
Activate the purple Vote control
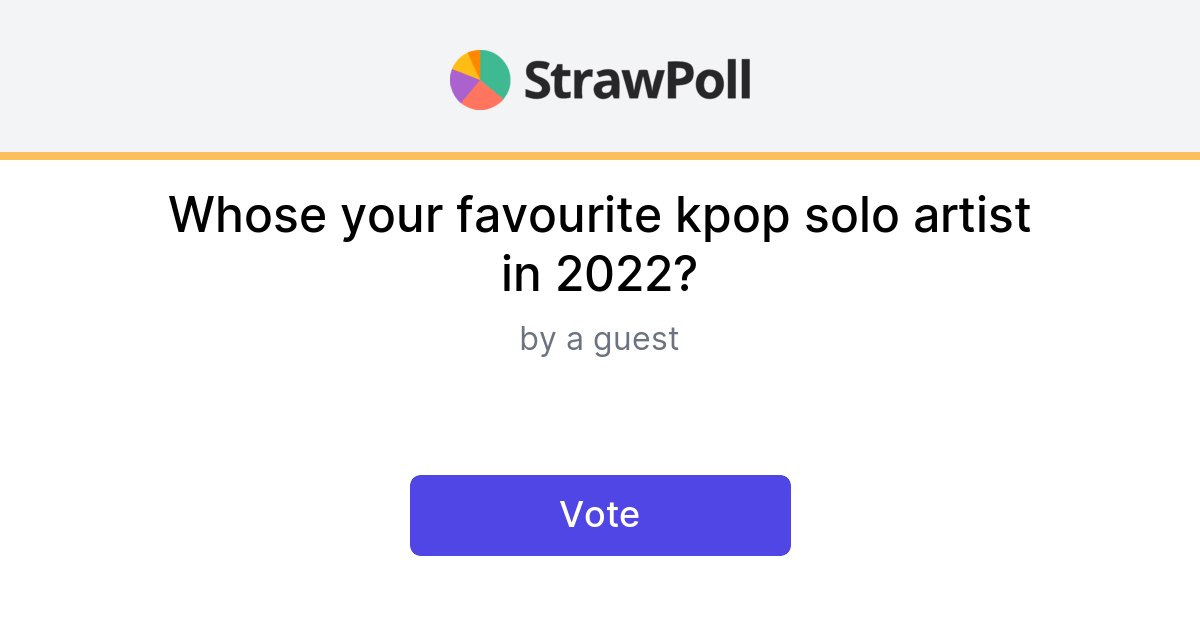[x=600, y=514]
